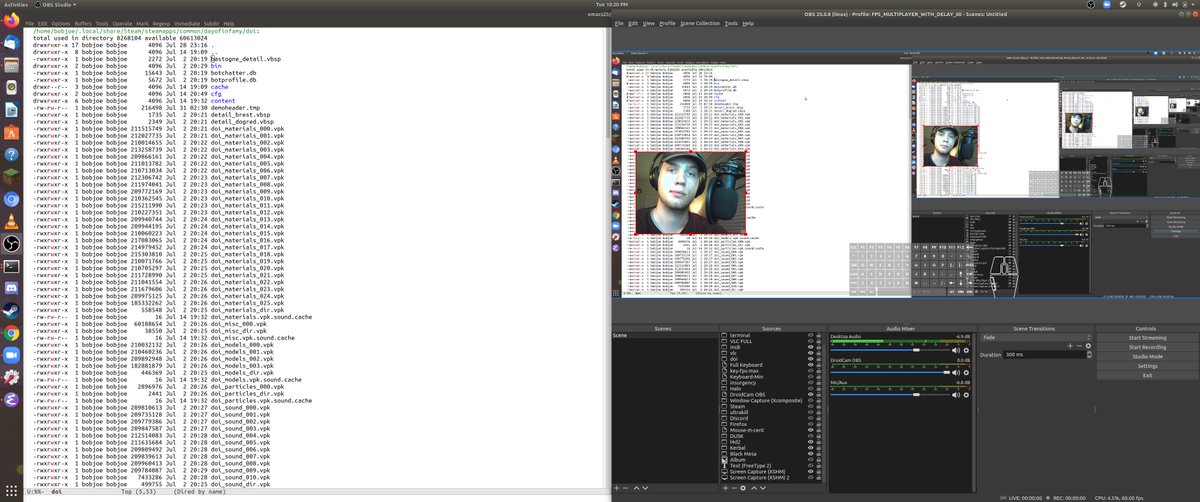This screenshot has width=1200, height=502.
Task: Toggle lock on VLC FULL source
Action: [x=819, y=342]
